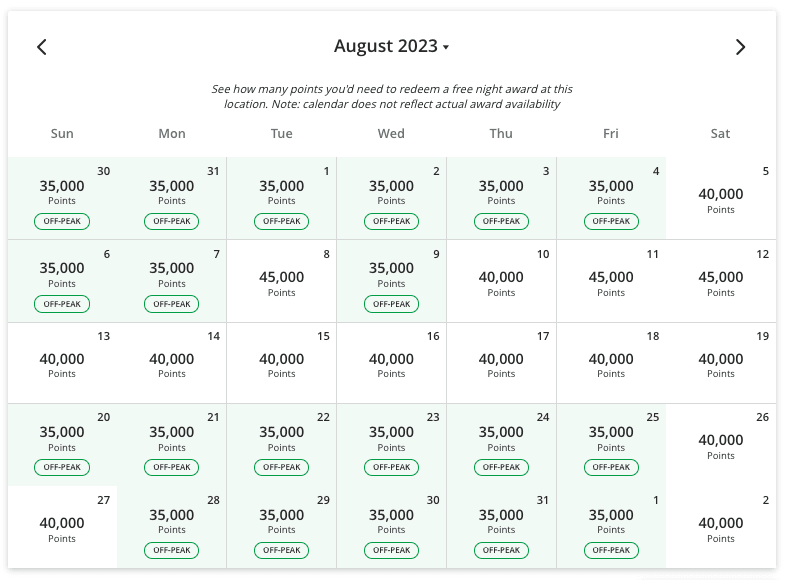Select Saturday August 12 date cell
Image resolution: width=785 pixels, height=580 pixels.
pos(721,281)
